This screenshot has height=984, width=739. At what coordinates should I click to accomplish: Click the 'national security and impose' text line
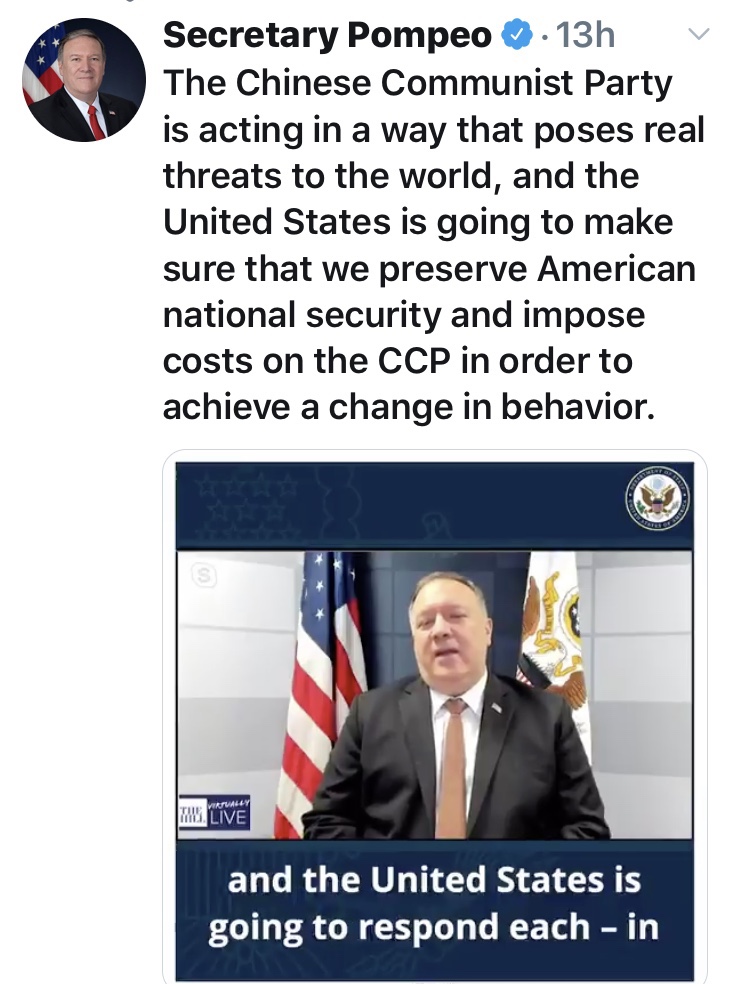[x=404, y=315]
